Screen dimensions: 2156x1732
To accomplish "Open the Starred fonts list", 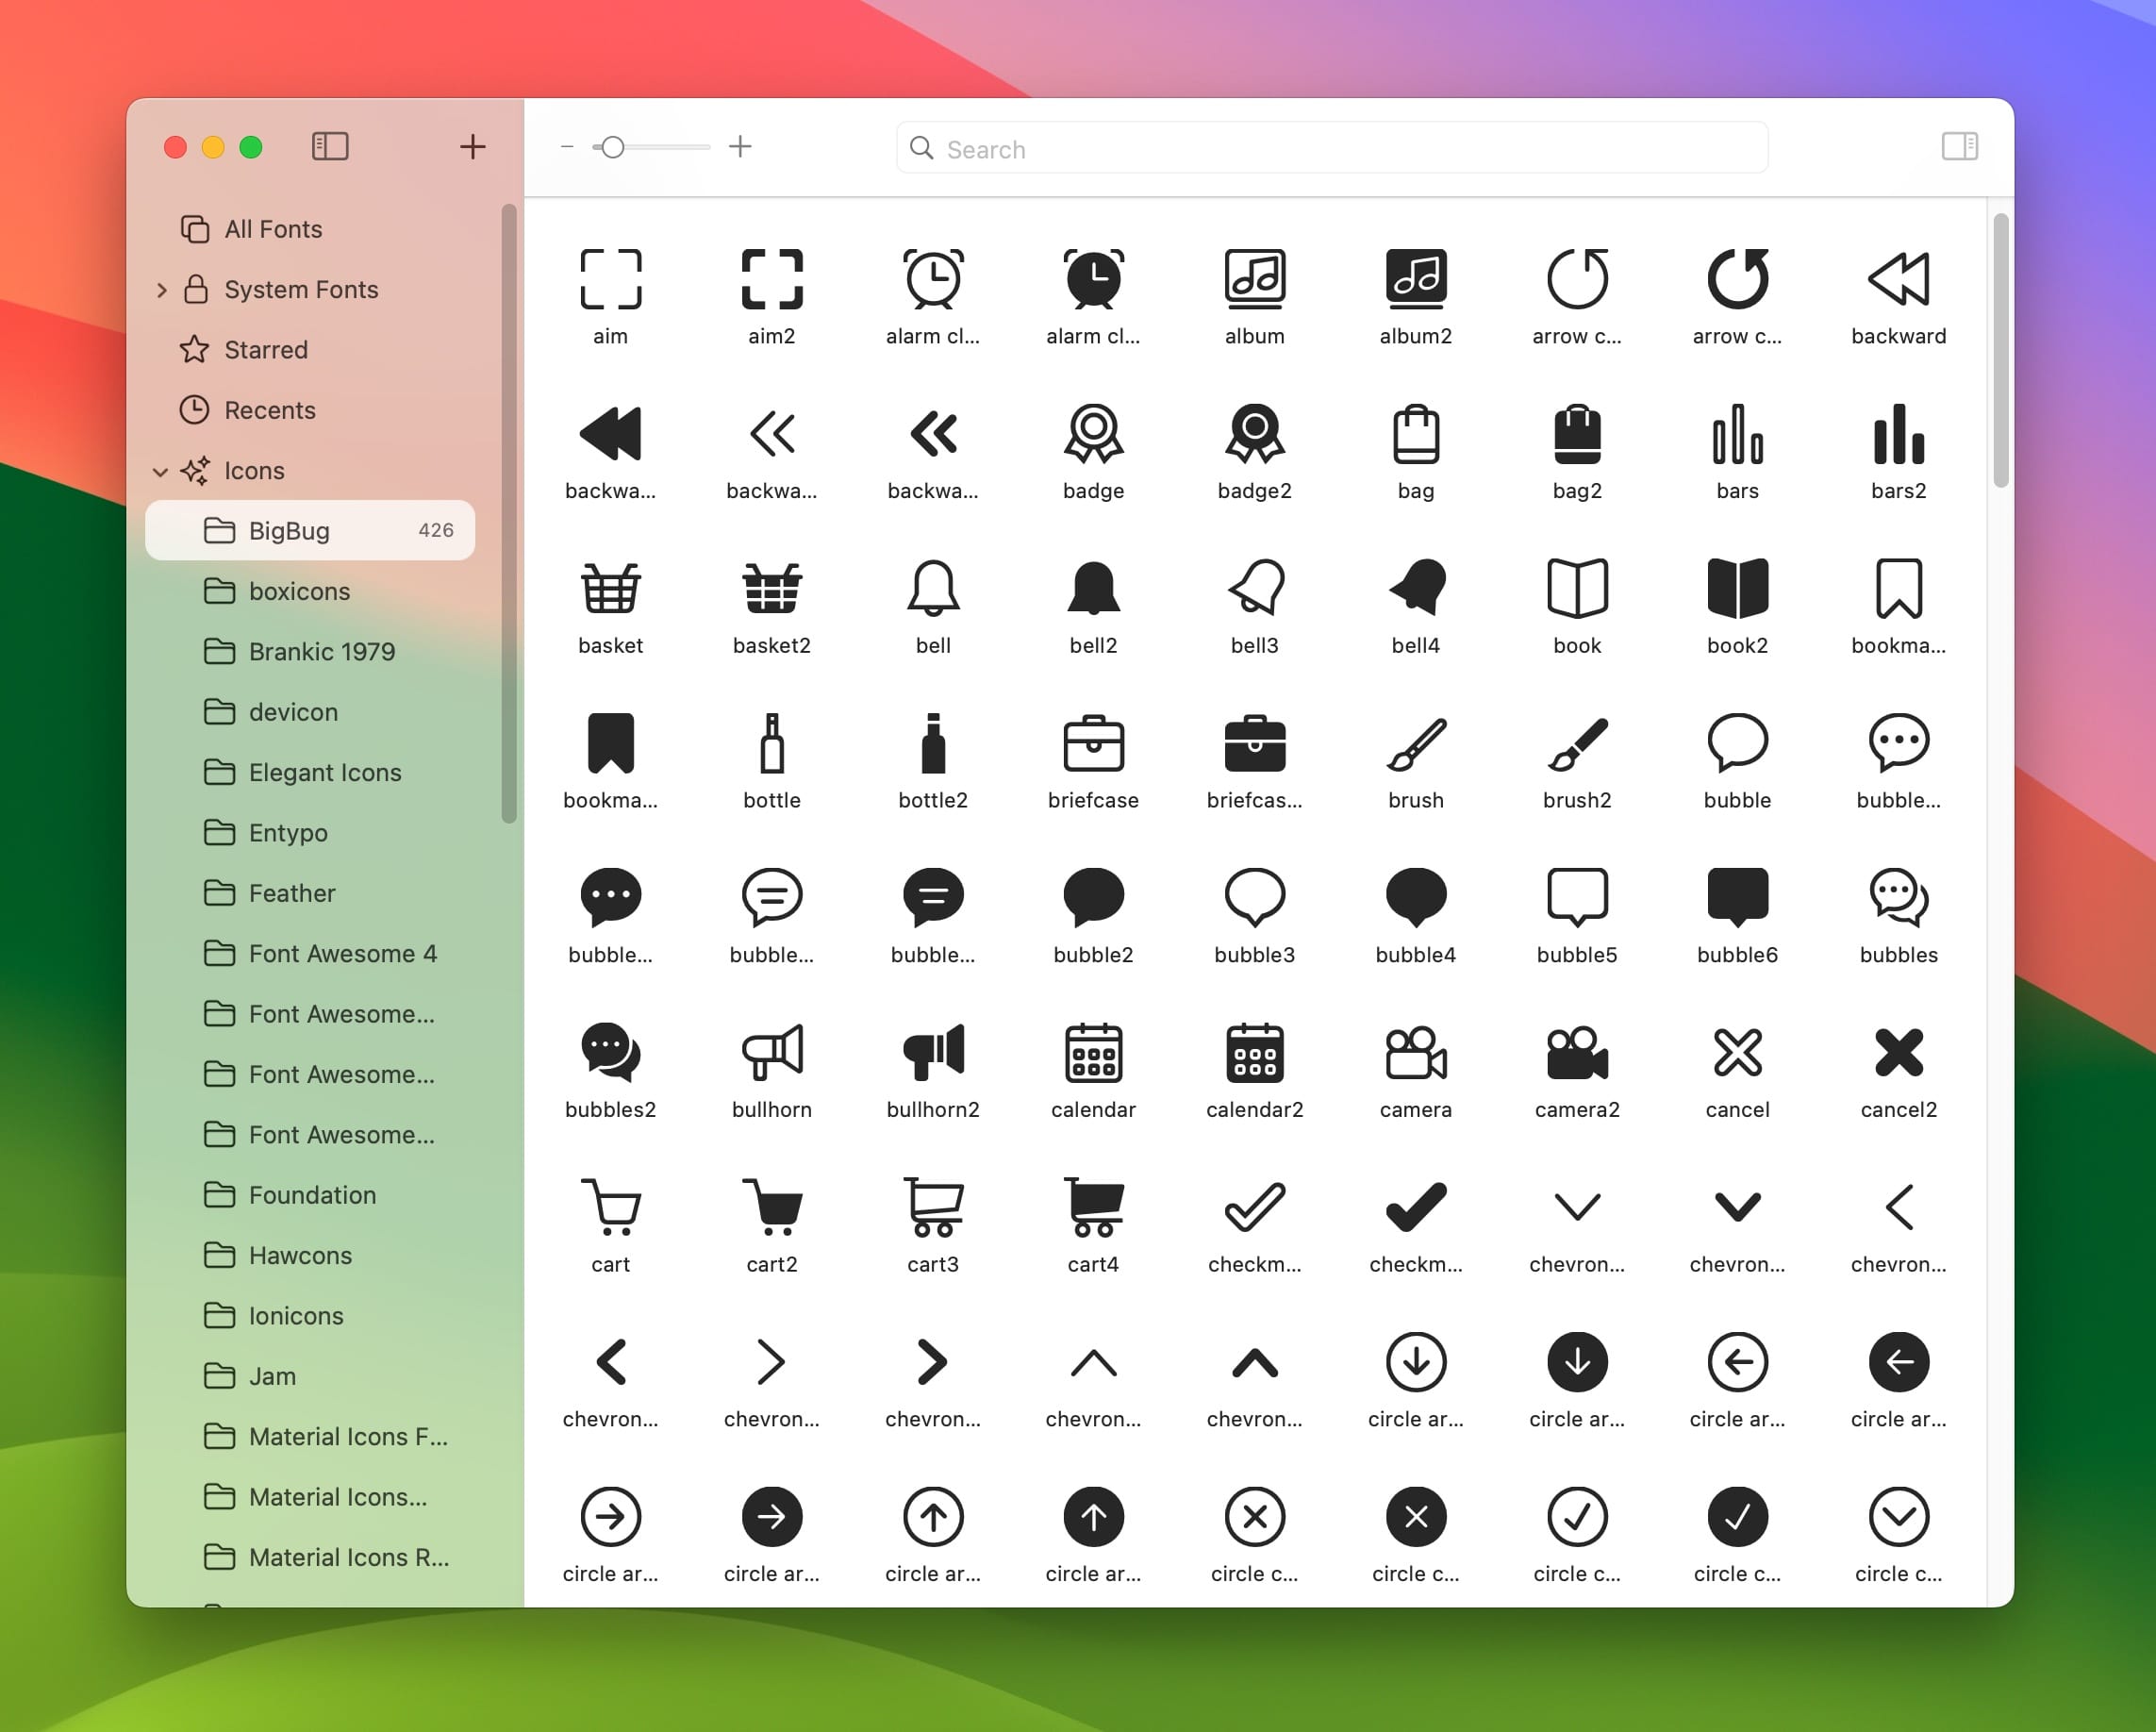I will 266,350.
